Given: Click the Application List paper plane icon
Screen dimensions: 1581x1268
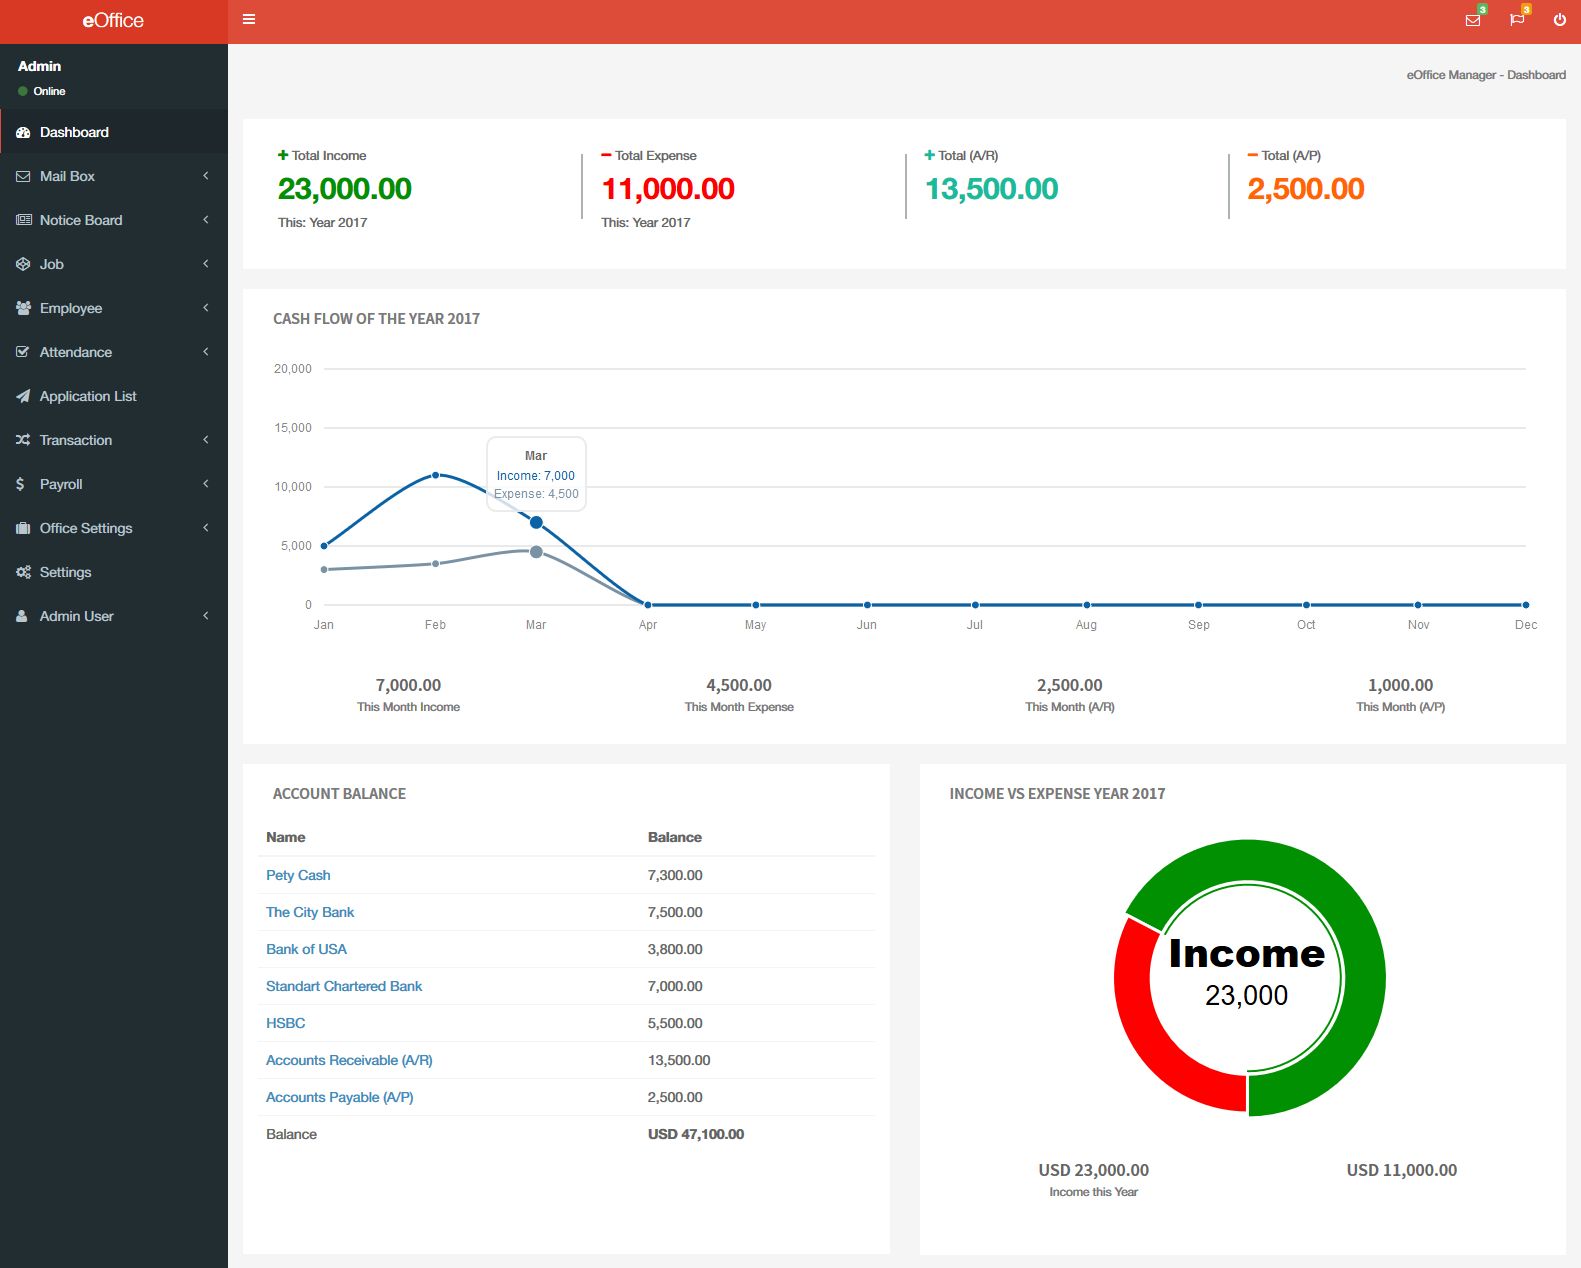Looking at the screenshot, I should 23,396.
